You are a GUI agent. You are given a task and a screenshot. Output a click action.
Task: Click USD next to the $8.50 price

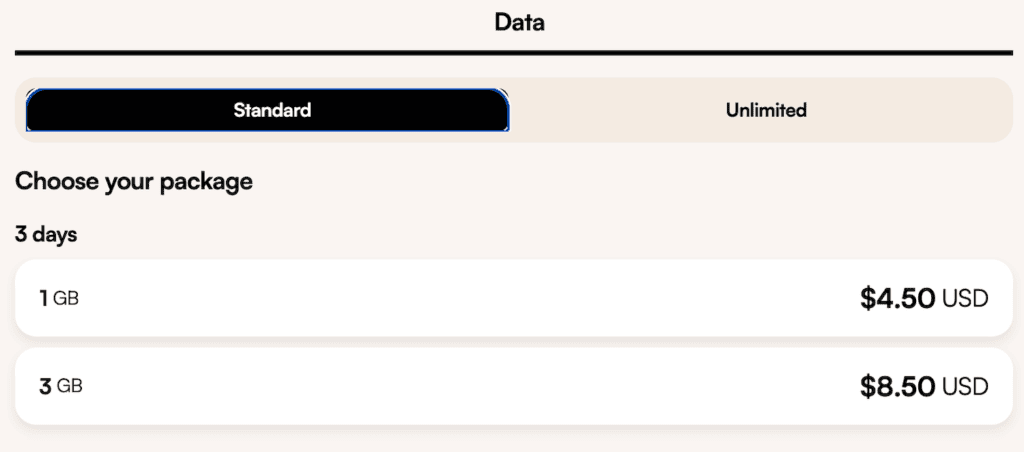(x=965, y=386)
